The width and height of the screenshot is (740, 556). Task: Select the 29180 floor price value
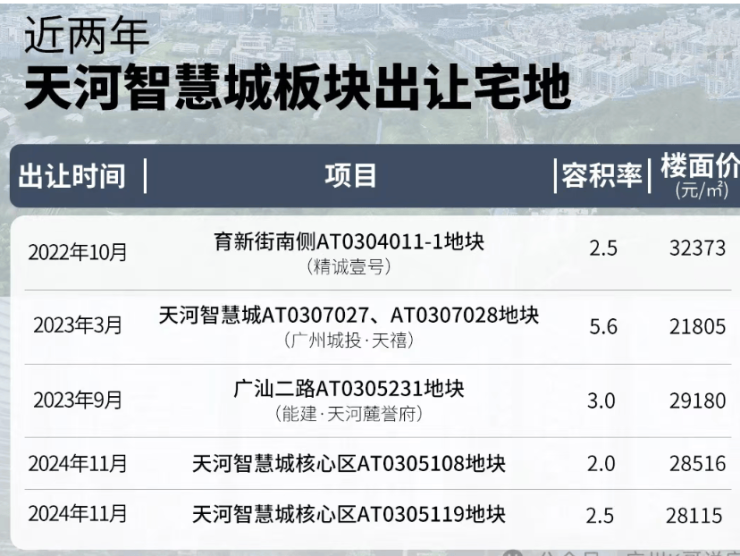click(698, 401)
